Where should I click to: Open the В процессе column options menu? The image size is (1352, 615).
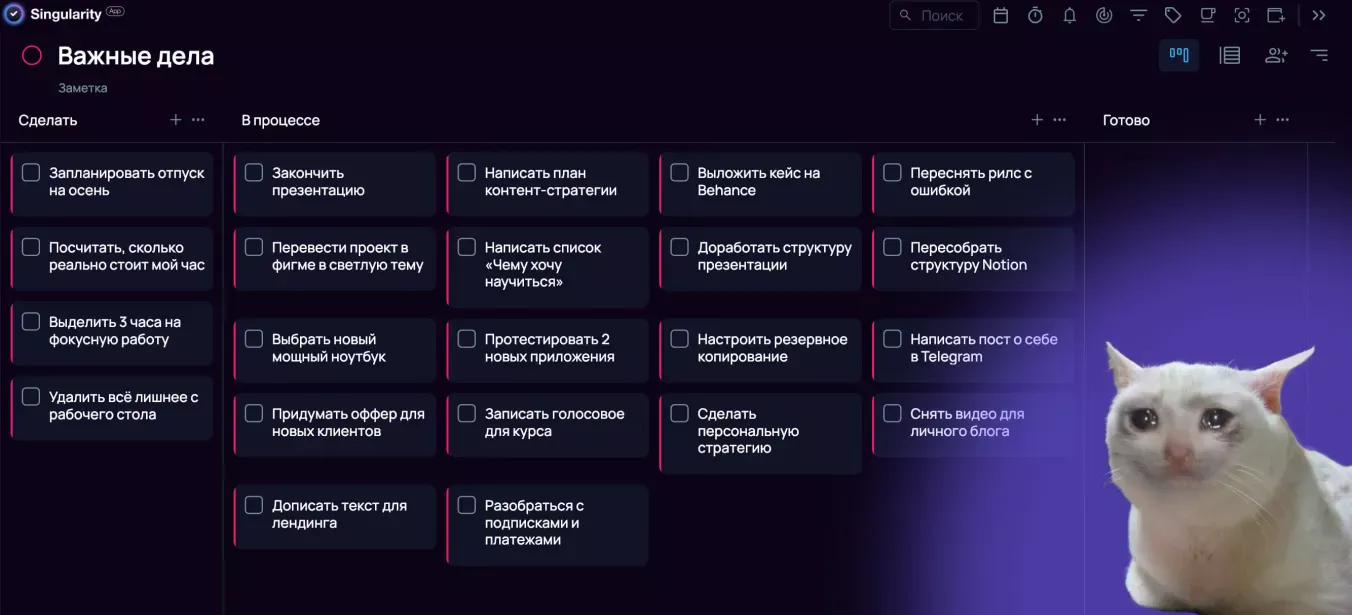1060,120
